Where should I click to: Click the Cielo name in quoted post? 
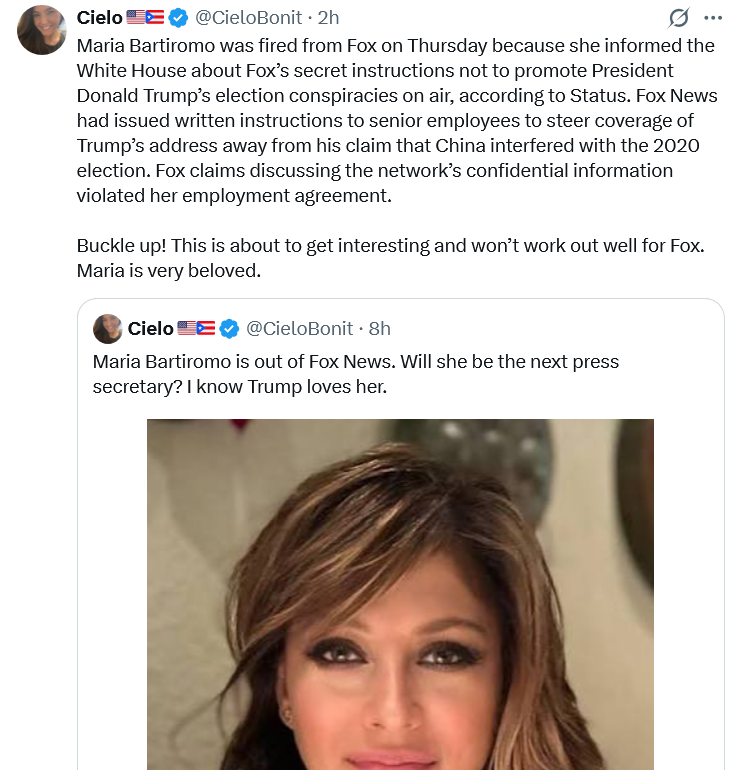(x=150, y=329)
